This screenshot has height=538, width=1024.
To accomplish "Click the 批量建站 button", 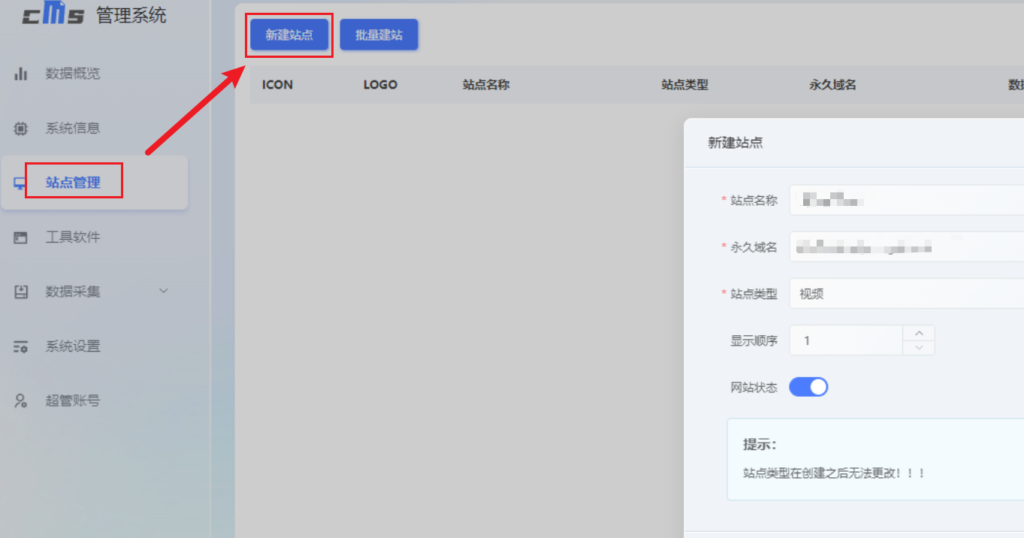I will pos(379,35).
